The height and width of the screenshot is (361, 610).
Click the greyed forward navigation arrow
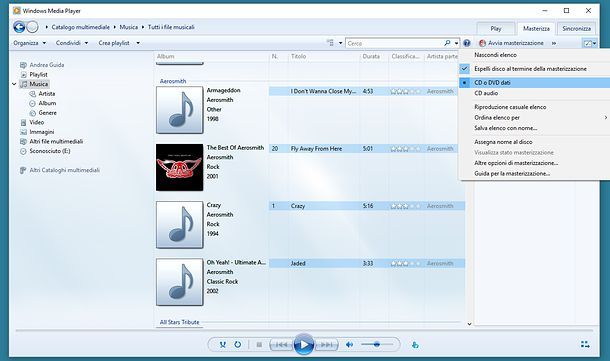(32, 27)
